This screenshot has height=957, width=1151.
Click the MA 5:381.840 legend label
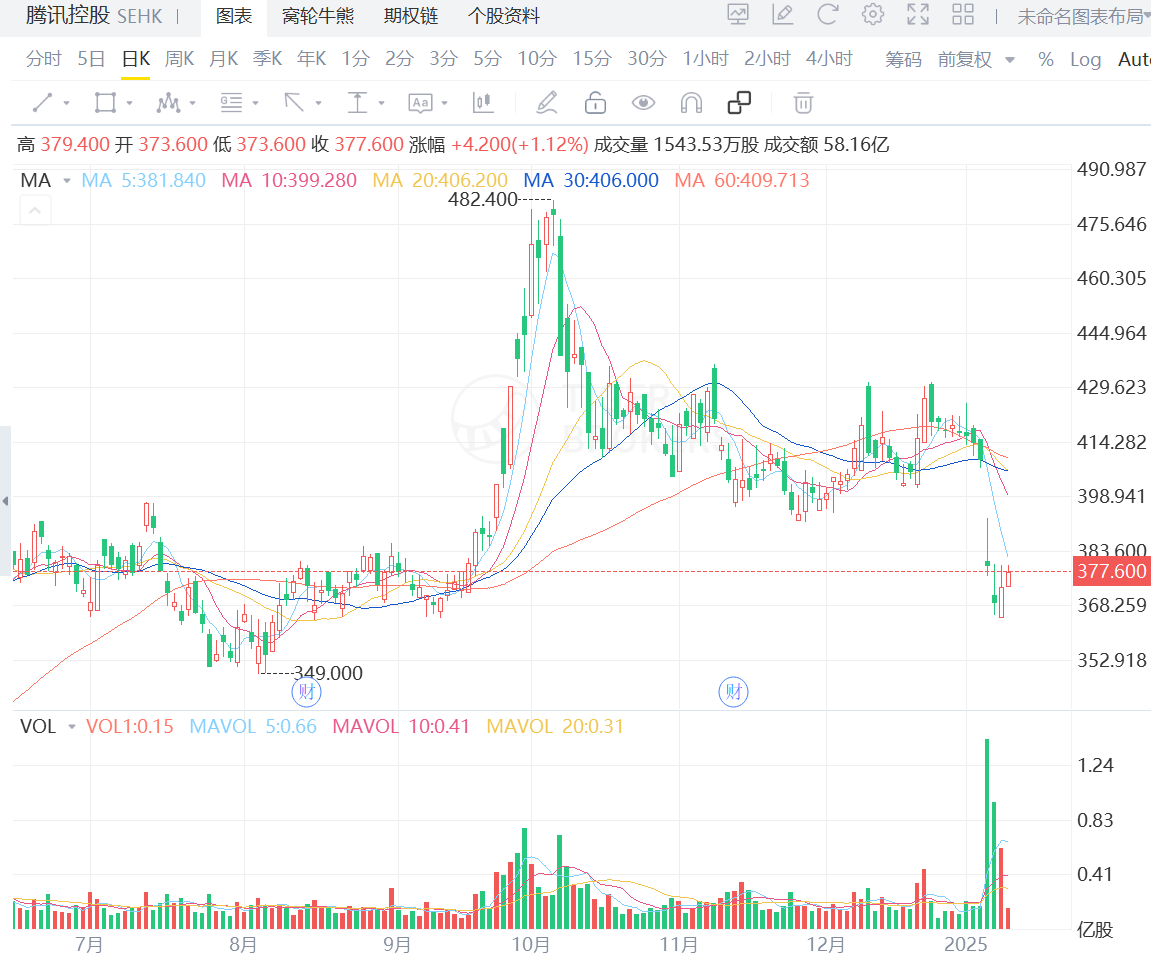[143, 181]
